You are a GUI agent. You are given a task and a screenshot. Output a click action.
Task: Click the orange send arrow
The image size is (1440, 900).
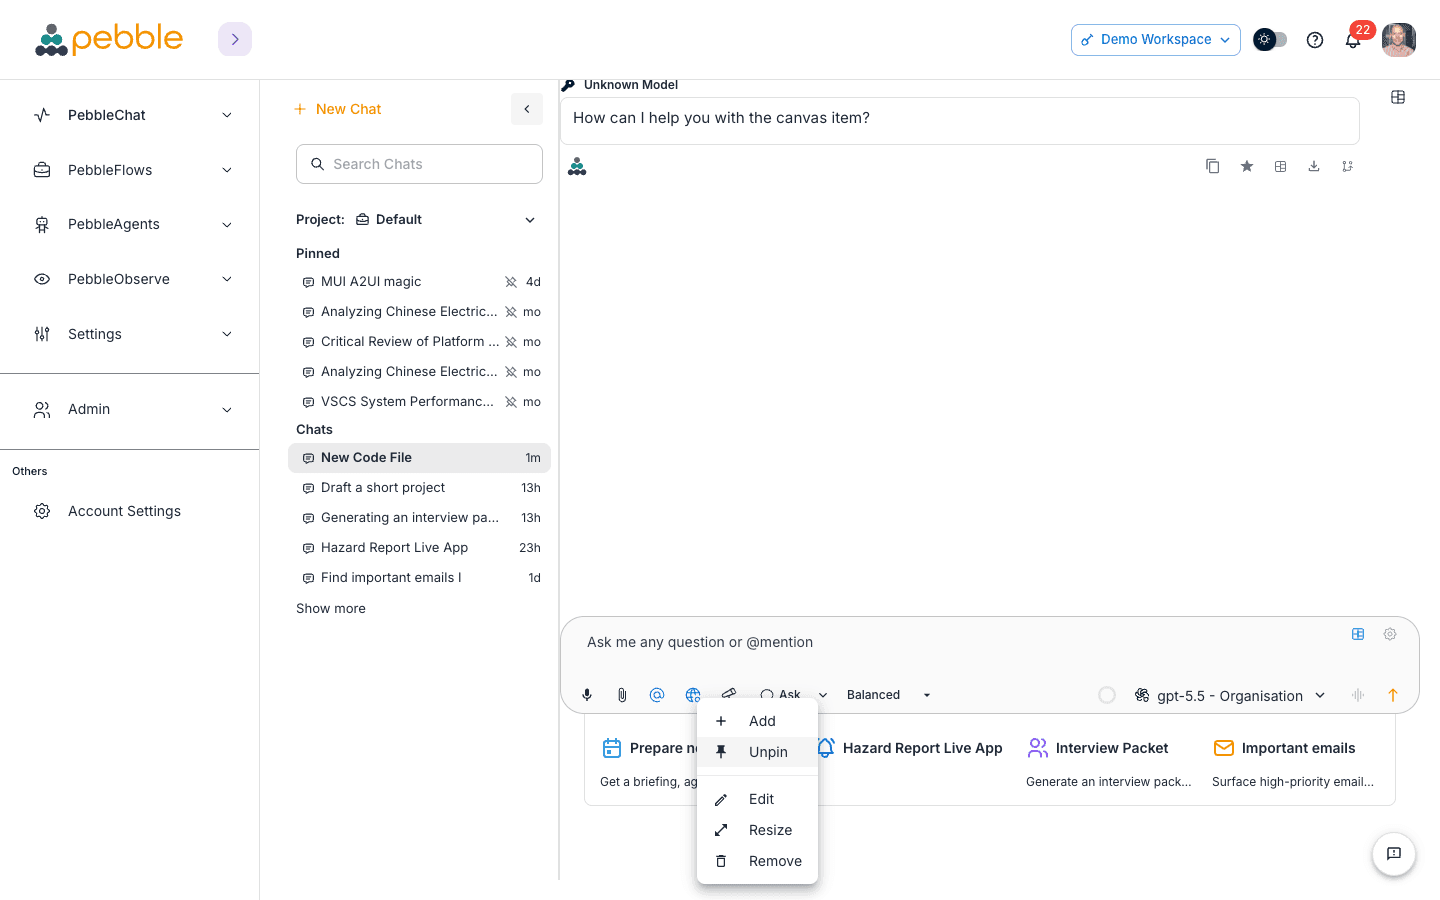click(1393, 695)
